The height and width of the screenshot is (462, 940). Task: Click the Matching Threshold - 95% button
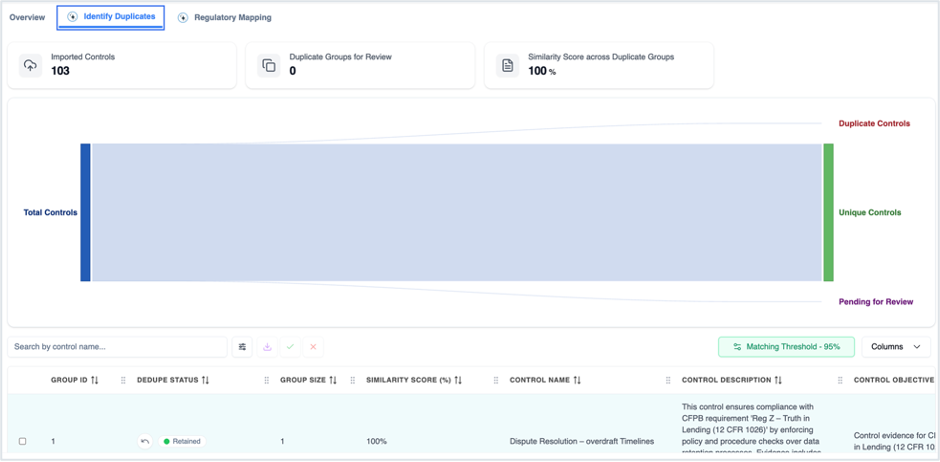tap(787, 346)
